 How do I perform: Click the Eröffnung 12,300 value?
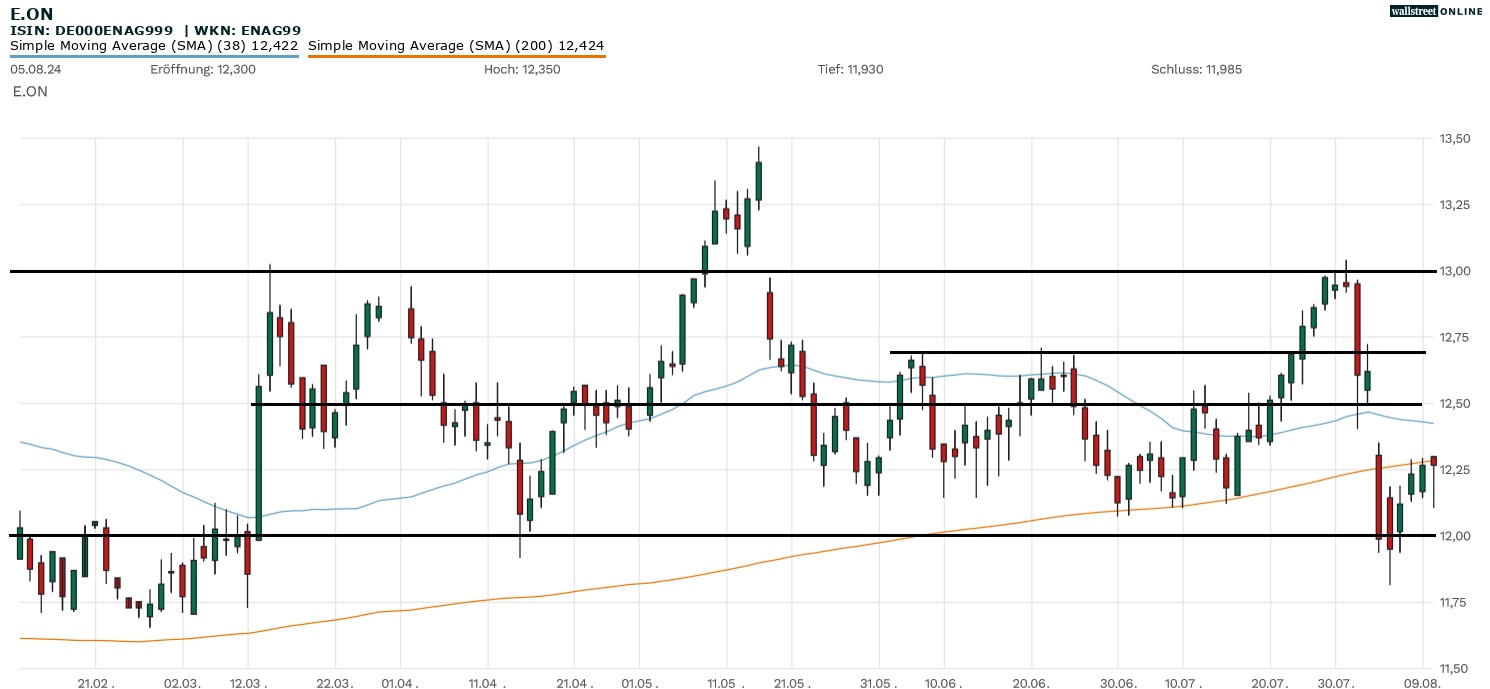click(x=203, y=69)
